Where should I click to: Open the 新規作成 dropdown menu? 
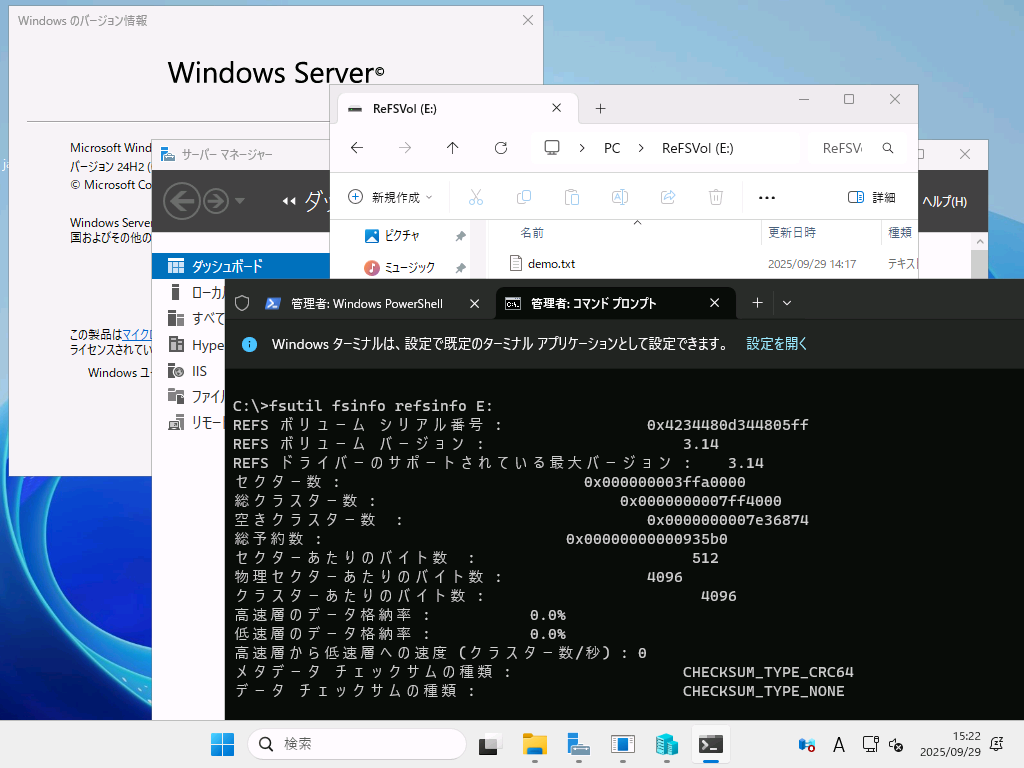pyautogui.click(x=389, y=197)
